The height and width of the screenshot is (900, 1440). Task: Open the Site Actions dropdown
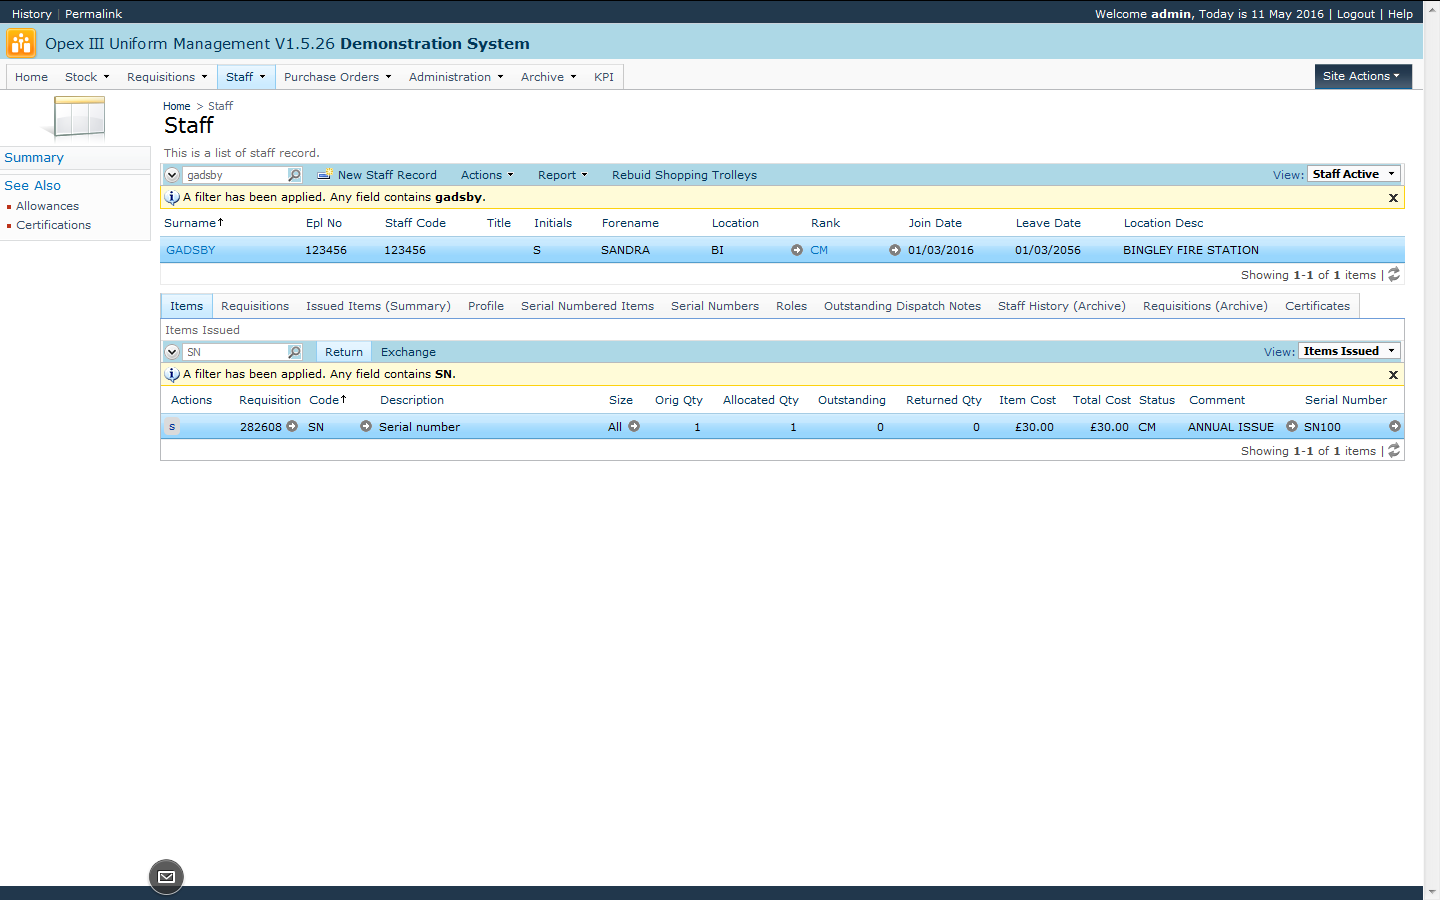tap(1363, 76)
